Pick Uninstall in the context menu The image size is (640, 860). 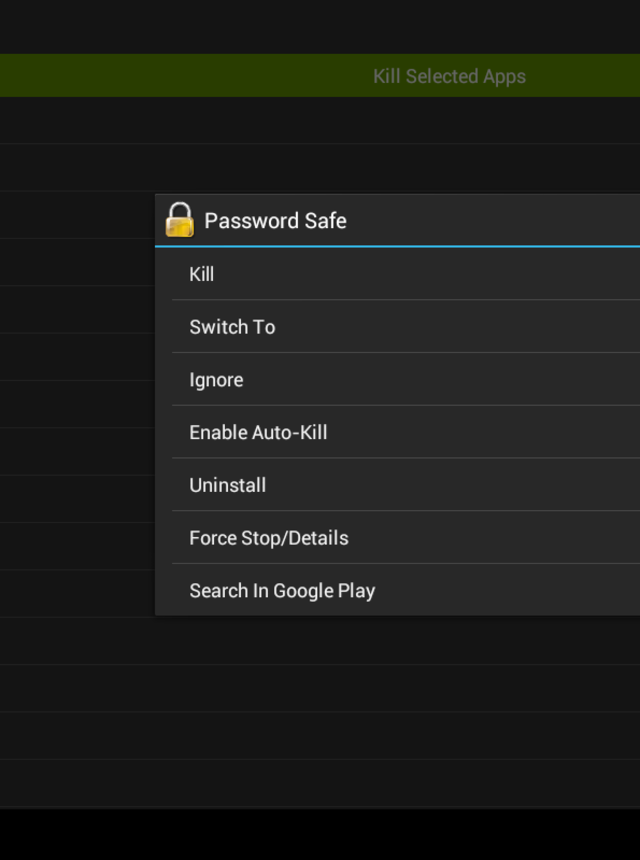pyautogui.click(x=227, y=485)
